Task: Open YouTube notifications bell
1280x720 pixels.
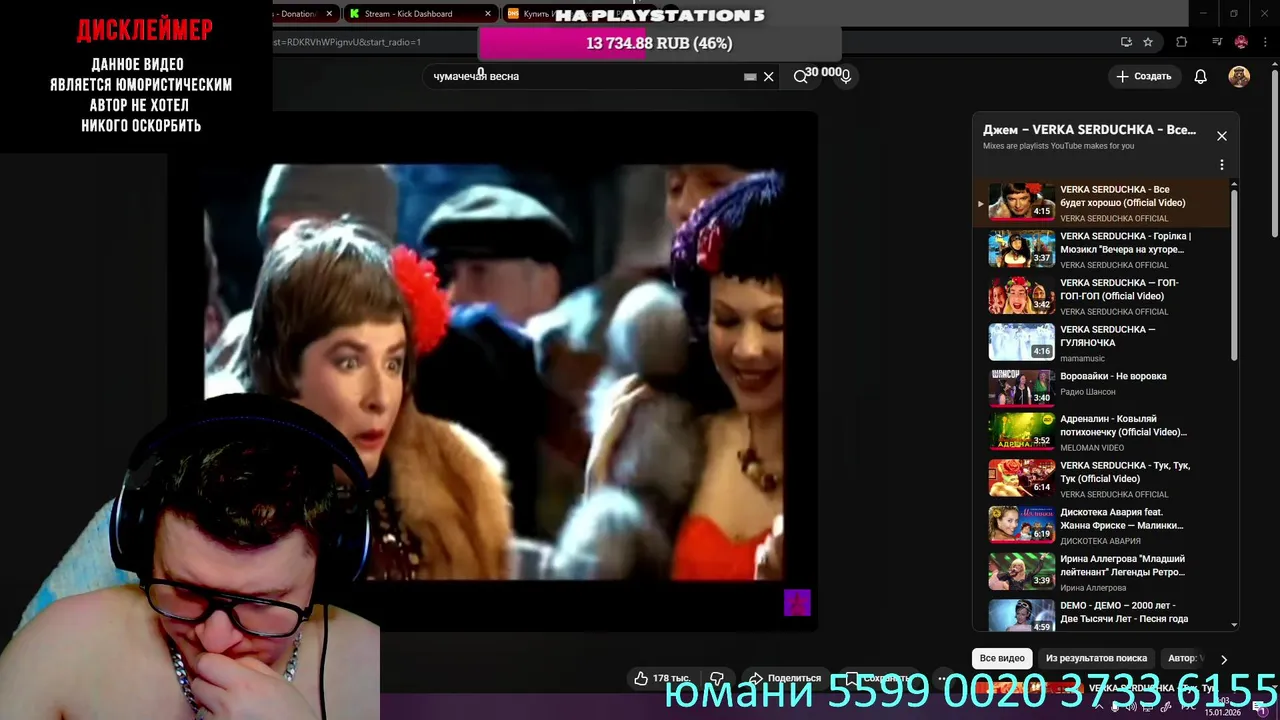Action: tap(1201, 77)
